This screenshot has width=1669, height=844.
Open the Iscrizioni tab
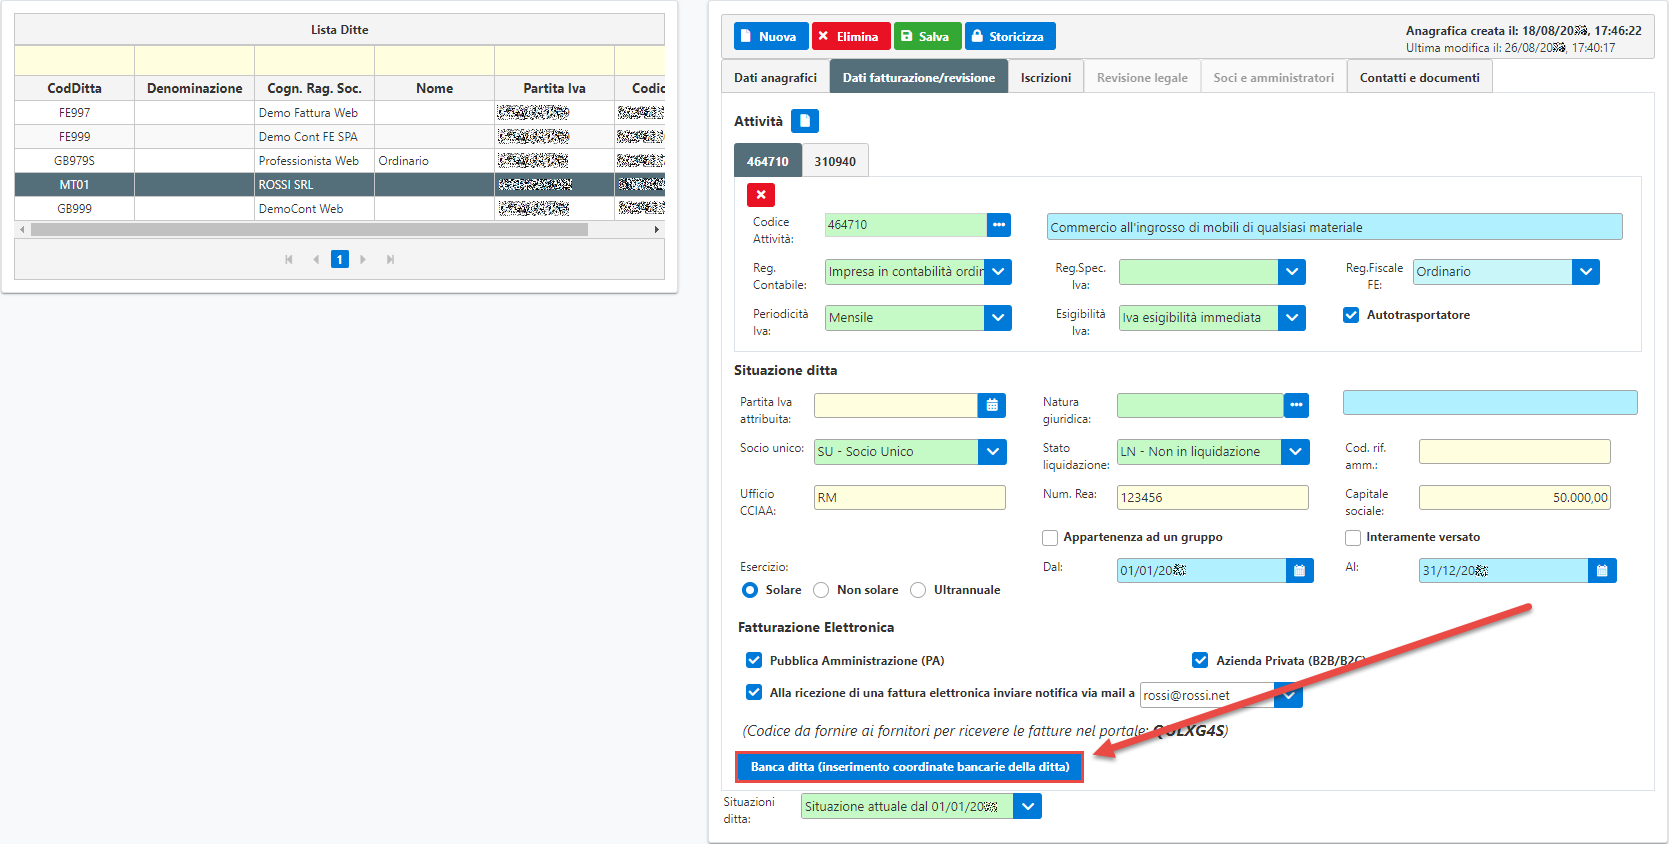pos(1046,77)
